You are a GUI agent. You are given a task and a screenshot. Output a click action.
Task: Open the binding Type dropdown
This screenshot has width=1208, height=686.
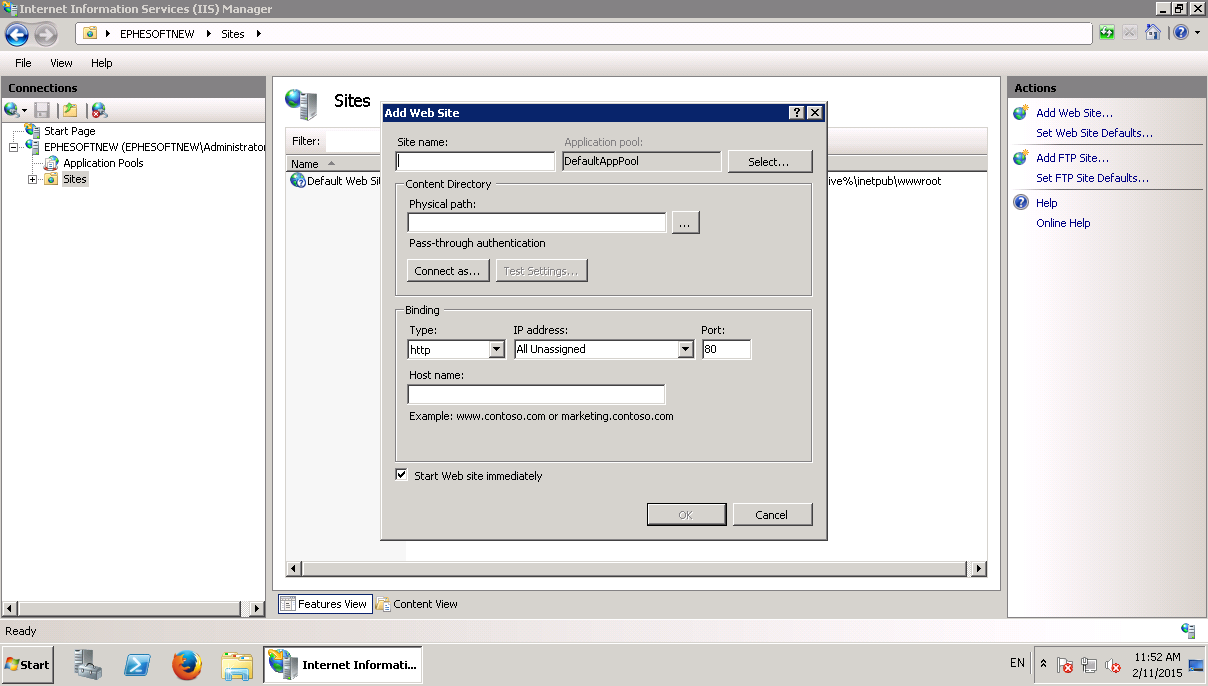click(x=496, y=349)
